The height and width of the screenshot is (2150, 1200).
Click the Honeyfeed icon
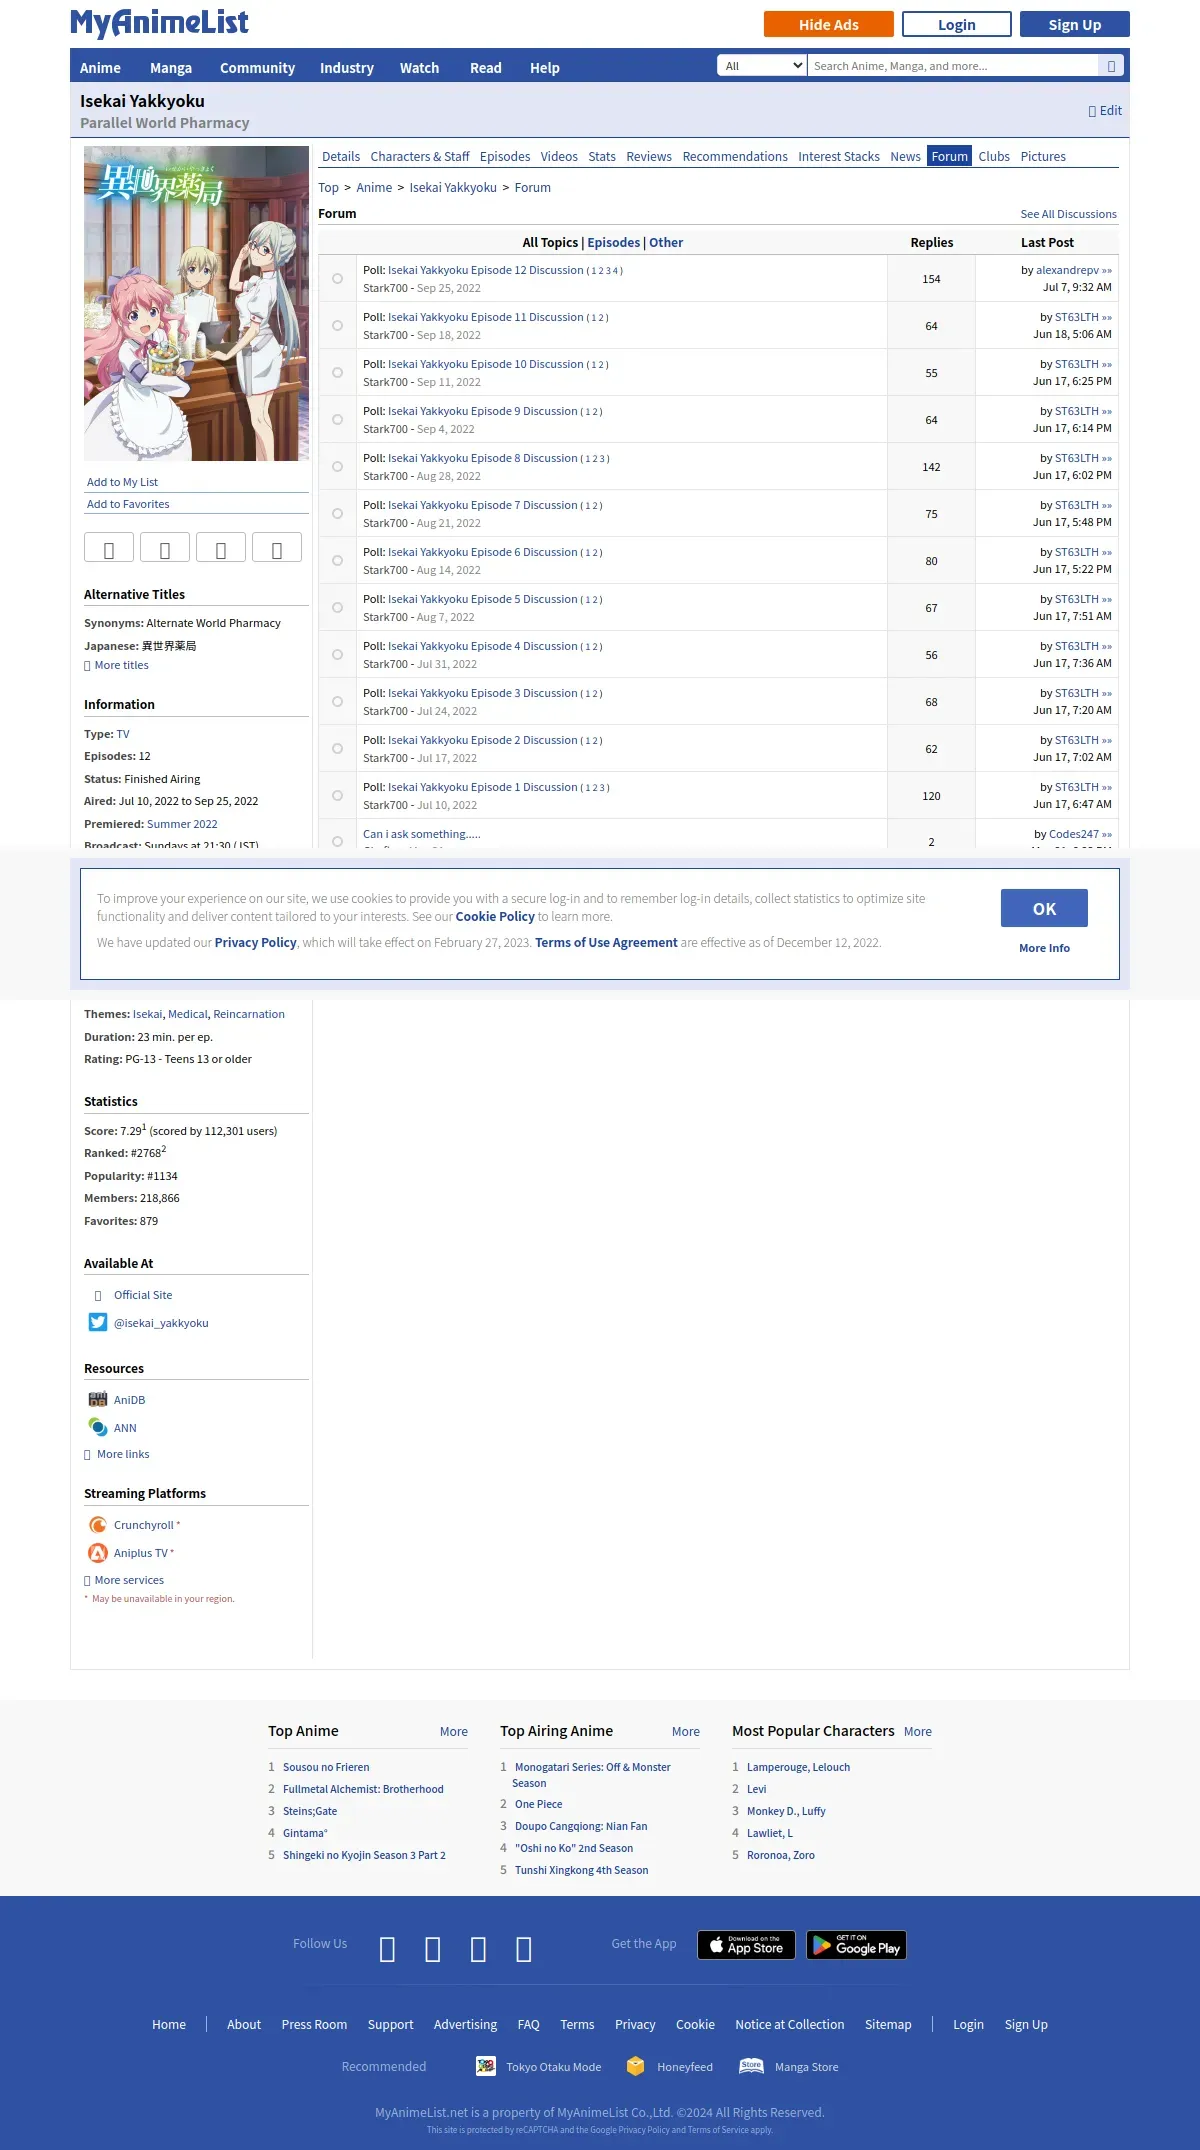click(x=636, y=2066)
